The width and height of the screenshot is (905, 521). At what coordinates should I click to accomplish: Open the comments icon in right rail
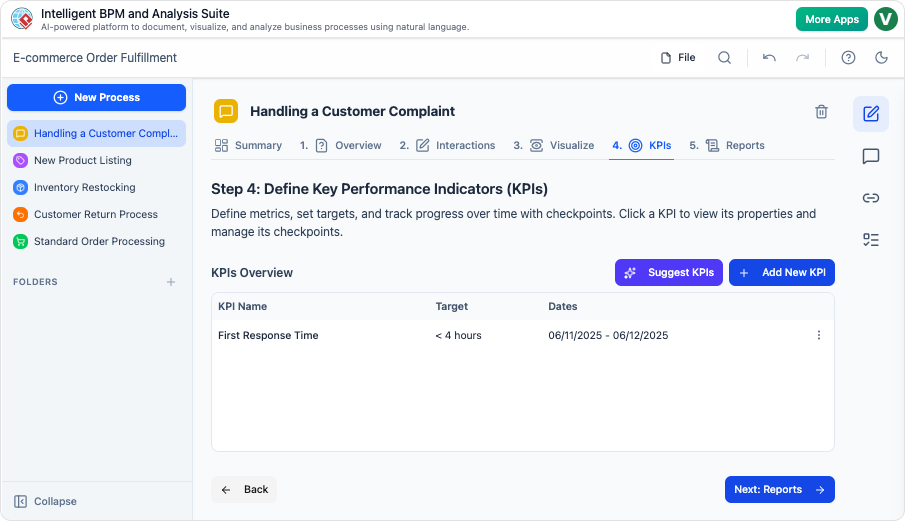pos(871,156)
